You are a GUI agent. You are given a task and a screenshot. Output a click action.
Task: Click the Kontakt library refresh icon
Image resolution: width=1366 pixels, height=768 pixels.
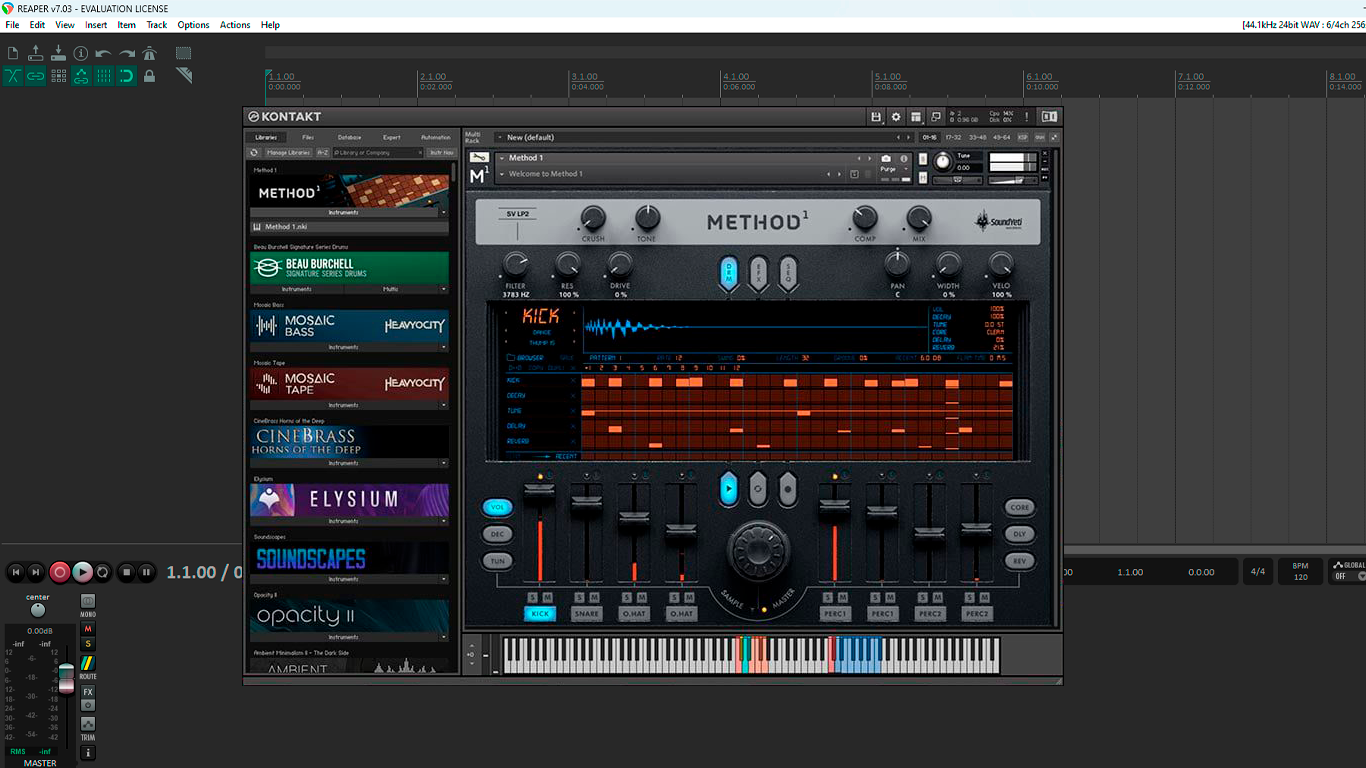click(x=254, y=153)
